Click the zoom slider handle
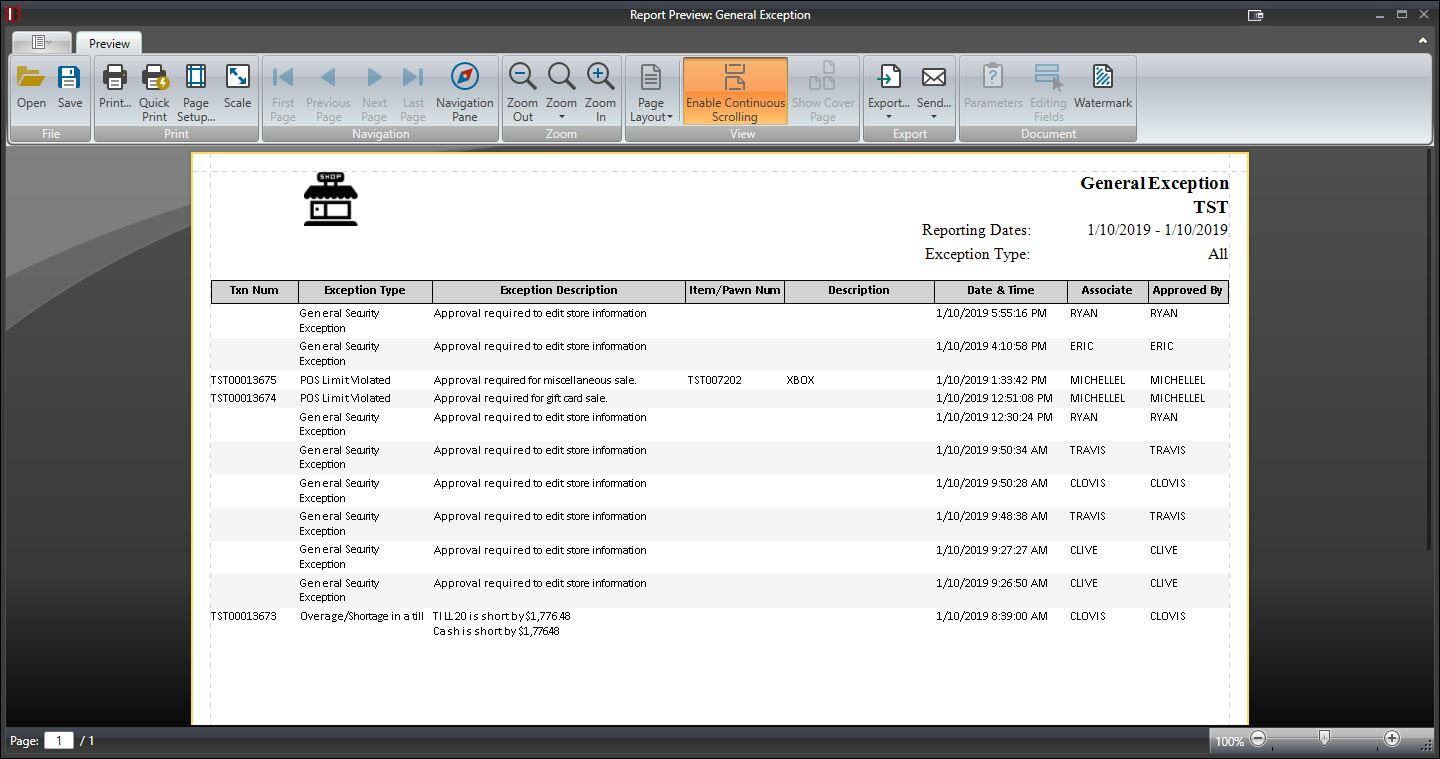Viewport: 1440px width, 759px height. 1324,738
